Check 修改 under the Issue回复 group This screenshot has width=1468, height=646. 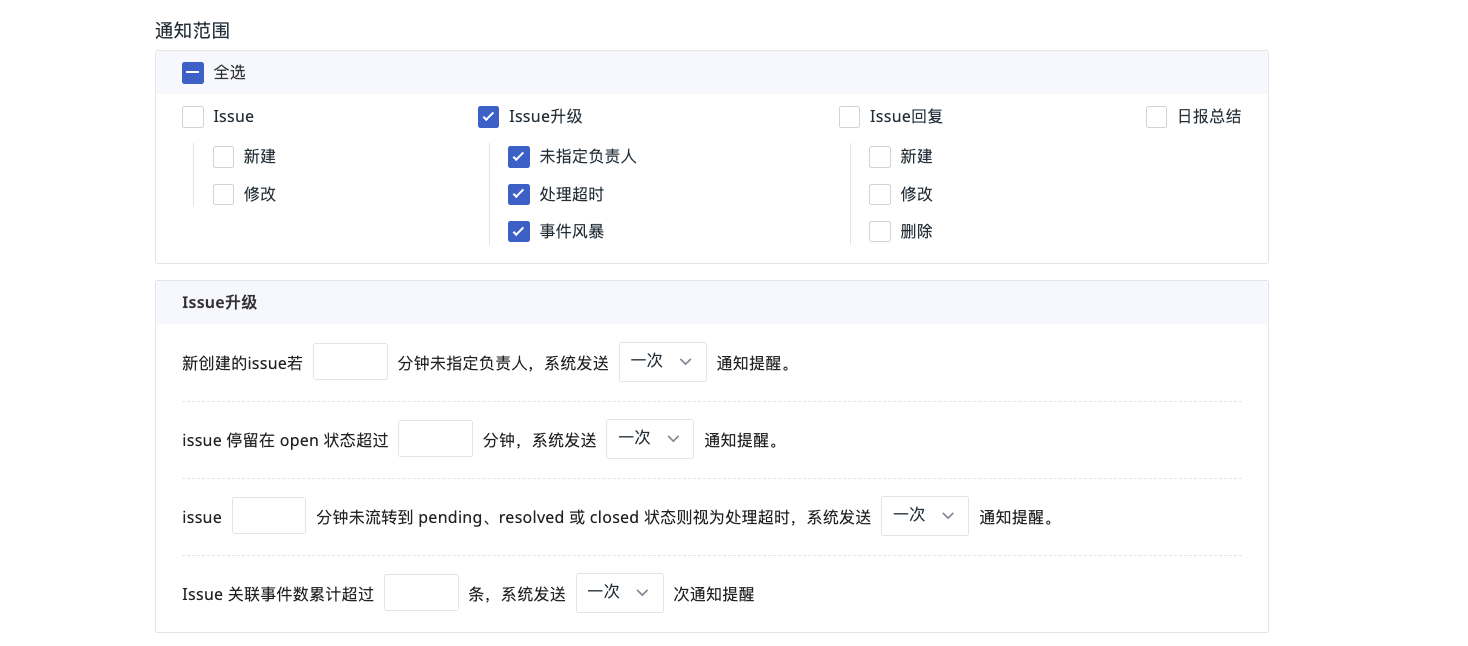click(x=879, y=195)
